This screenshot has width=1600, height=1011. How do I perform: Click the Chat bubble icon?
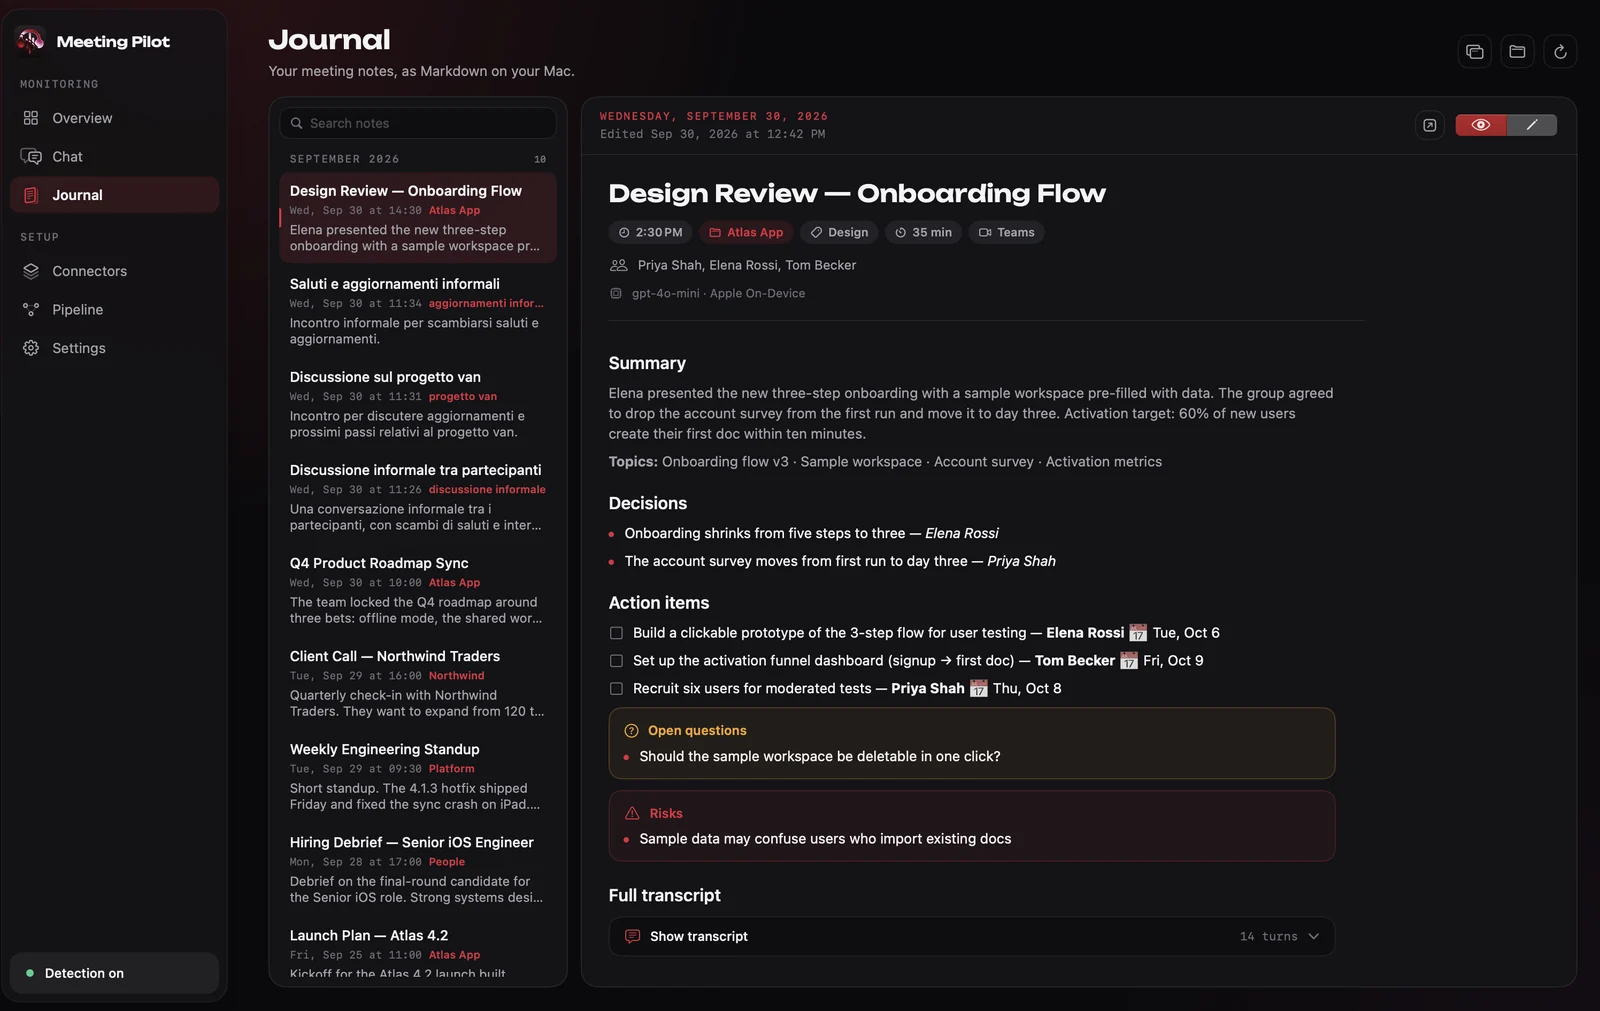coord(31,157)
